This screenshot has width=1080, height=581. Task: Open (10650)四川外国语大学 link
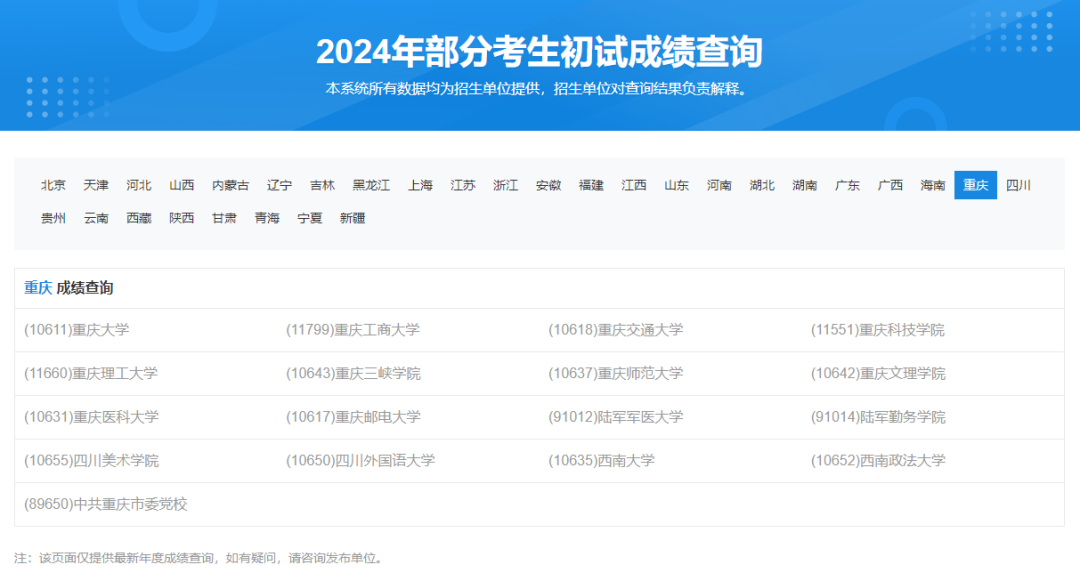360,461
